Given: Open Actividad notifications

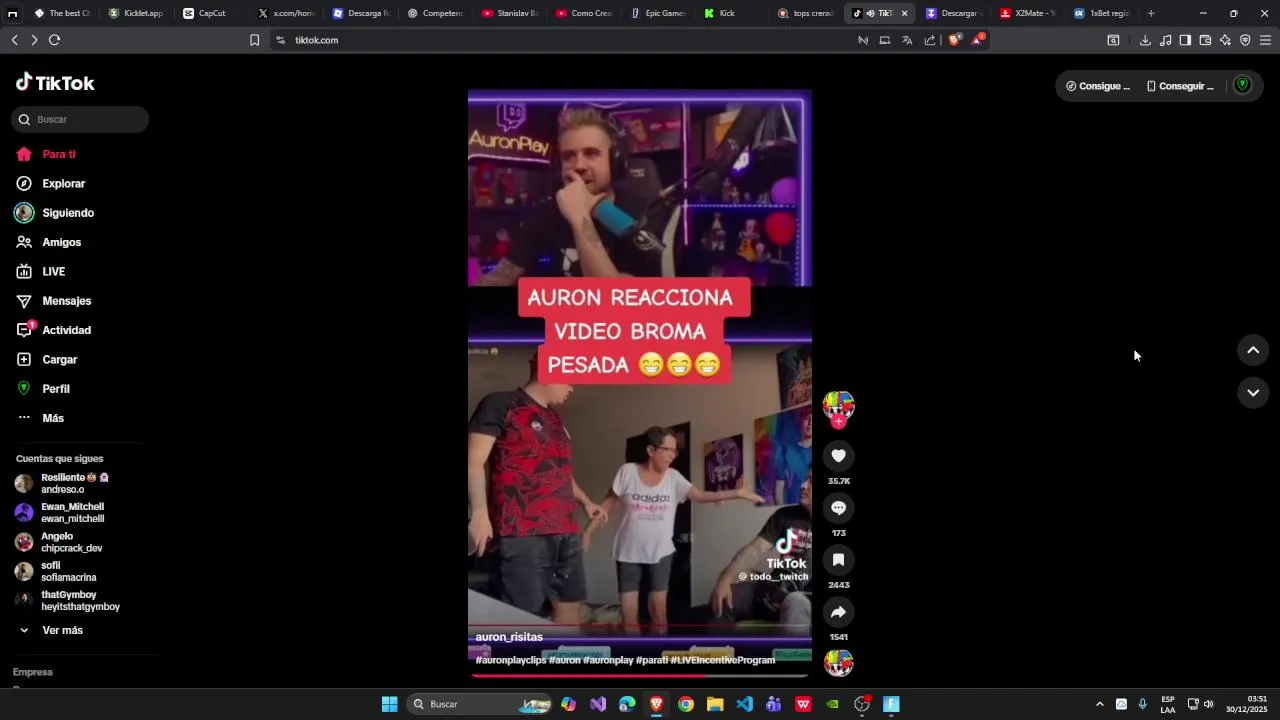Looking at the screenshot, I should (54, 330).
